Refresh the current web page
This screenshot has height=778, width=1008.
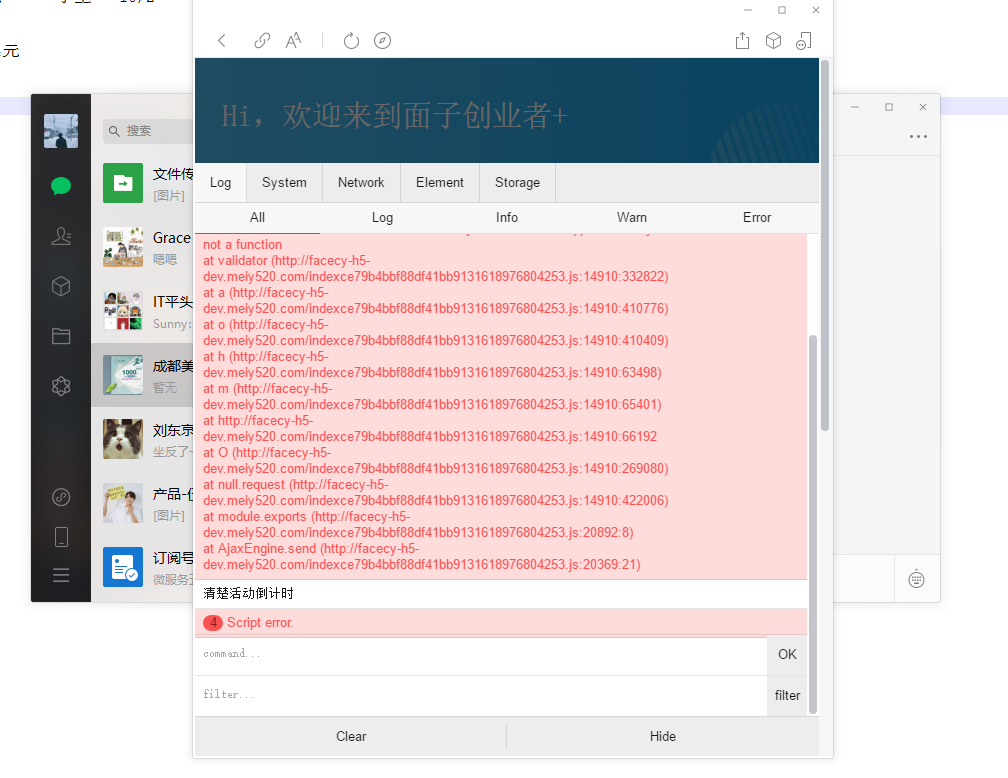coord(351,41)
